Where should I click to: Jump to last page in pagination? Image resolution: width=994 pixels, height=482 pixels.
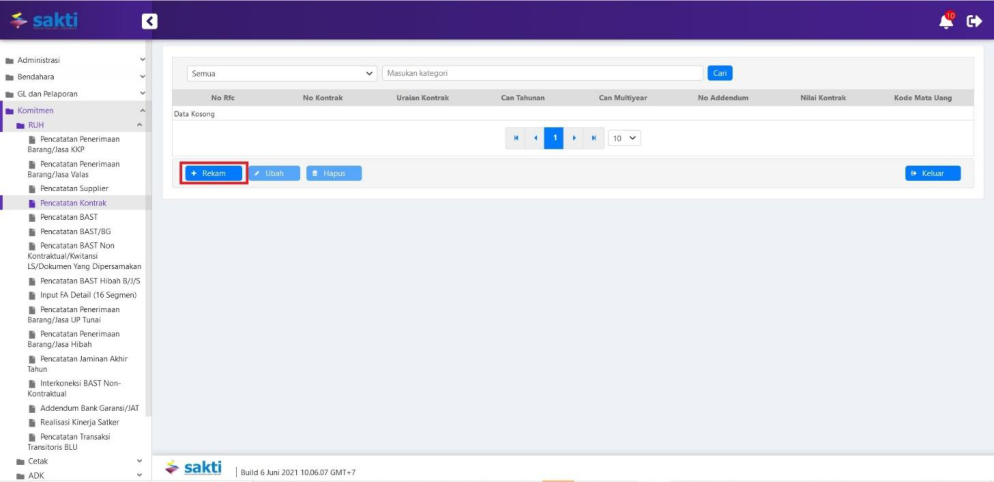pos(593,138)
